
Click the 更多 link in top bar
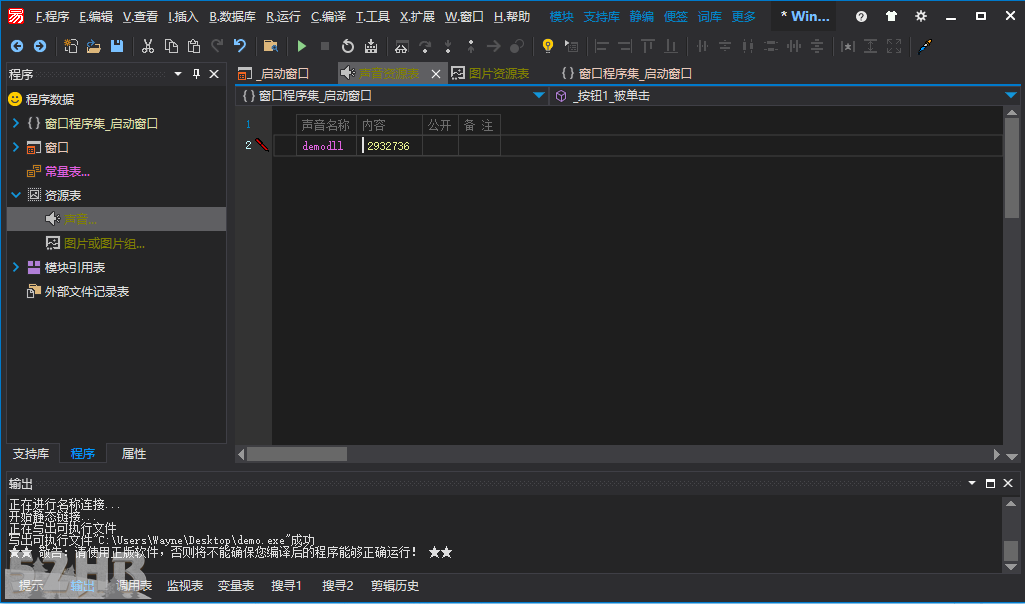coord(743,16)
